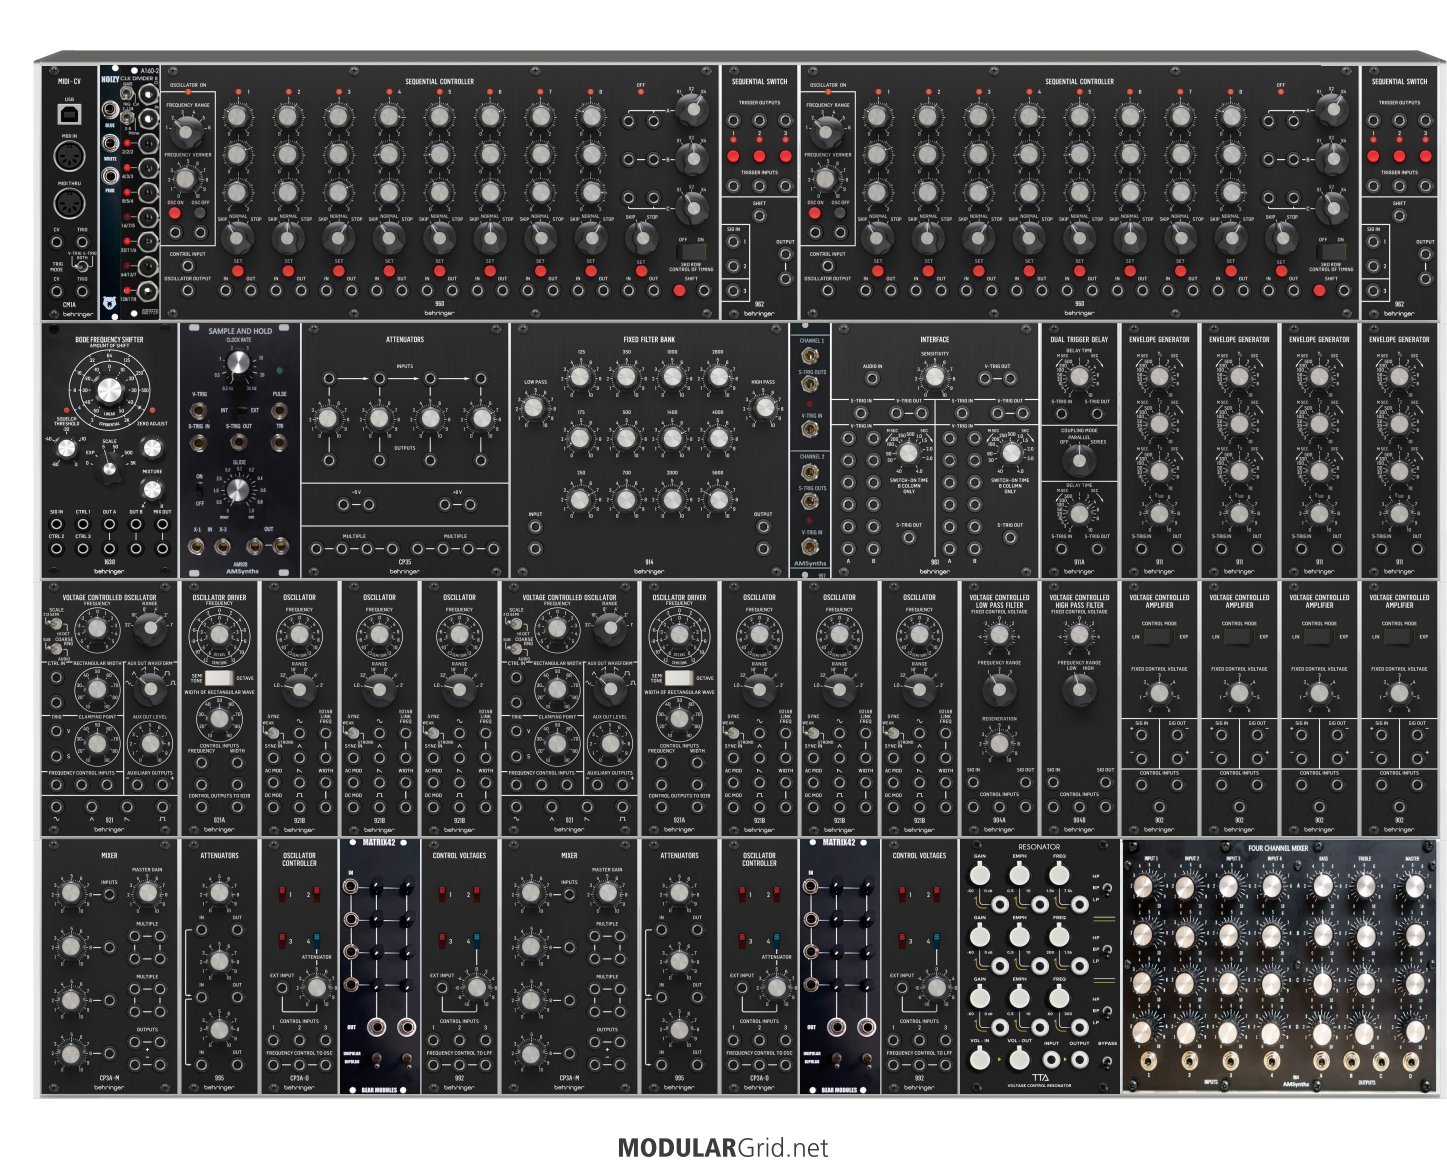
Task: Click the AUDIO IN jack on the Interface module
Action: point(873,379)
